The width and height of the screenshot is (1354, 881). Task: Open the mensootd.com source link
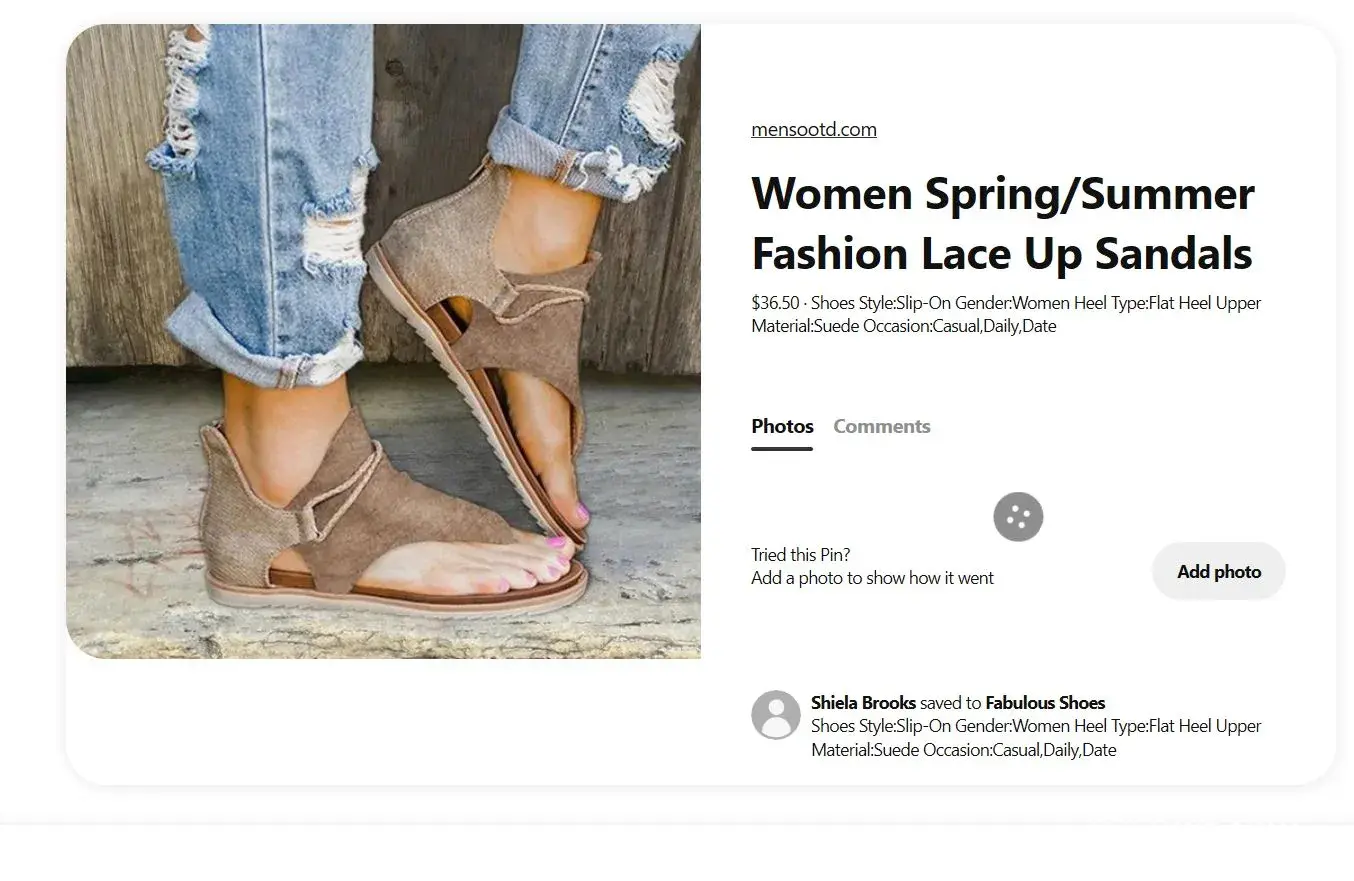click(x=813, y=129)
